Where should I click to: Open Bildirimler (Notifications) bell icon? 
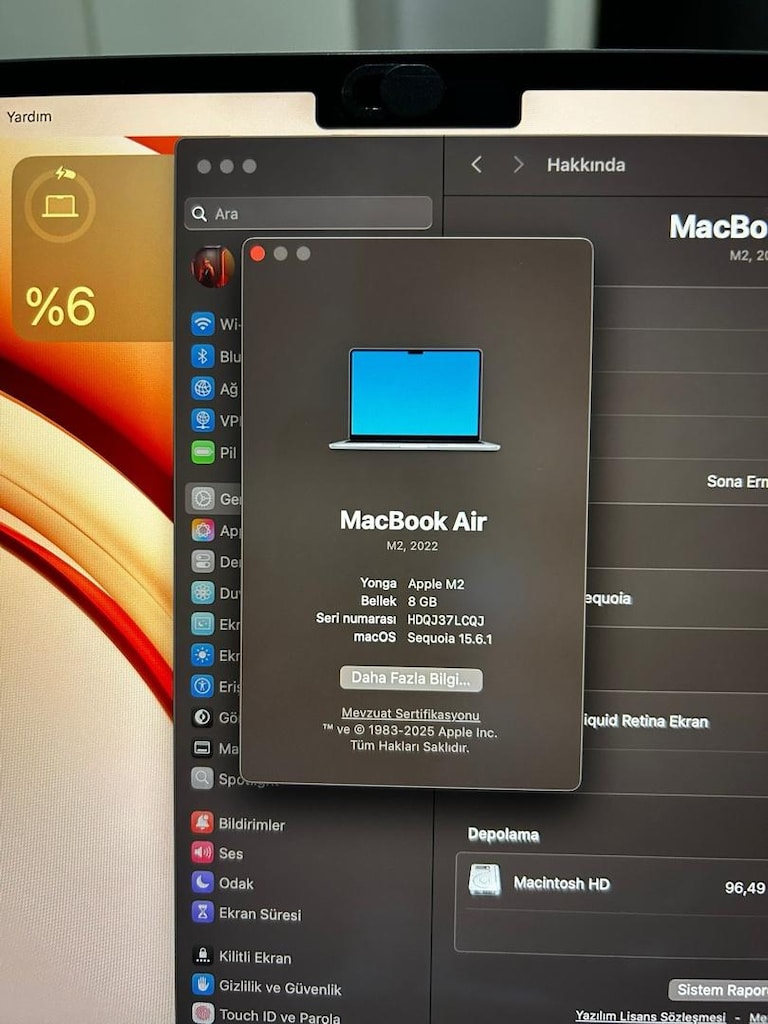coord(202,823)
